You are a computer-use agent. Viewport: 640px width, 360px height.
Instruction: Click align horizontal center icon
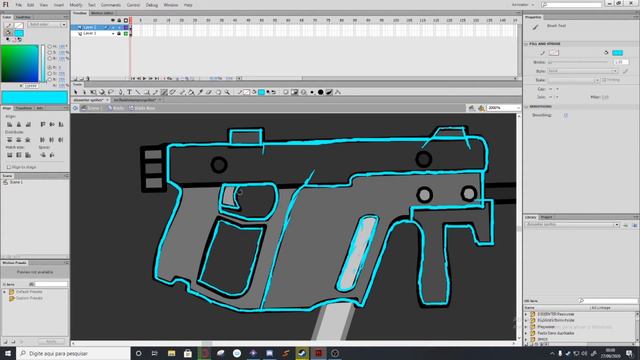pyautogui.click(x=19, y=124)
